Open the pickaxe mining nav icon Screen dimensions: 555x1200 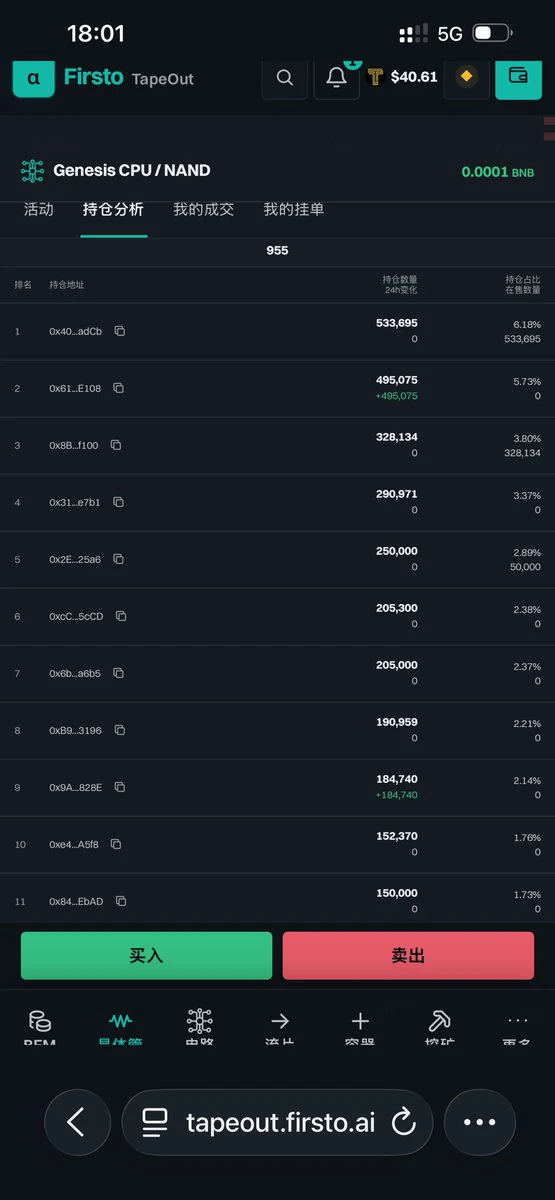tap(440, 1021)
